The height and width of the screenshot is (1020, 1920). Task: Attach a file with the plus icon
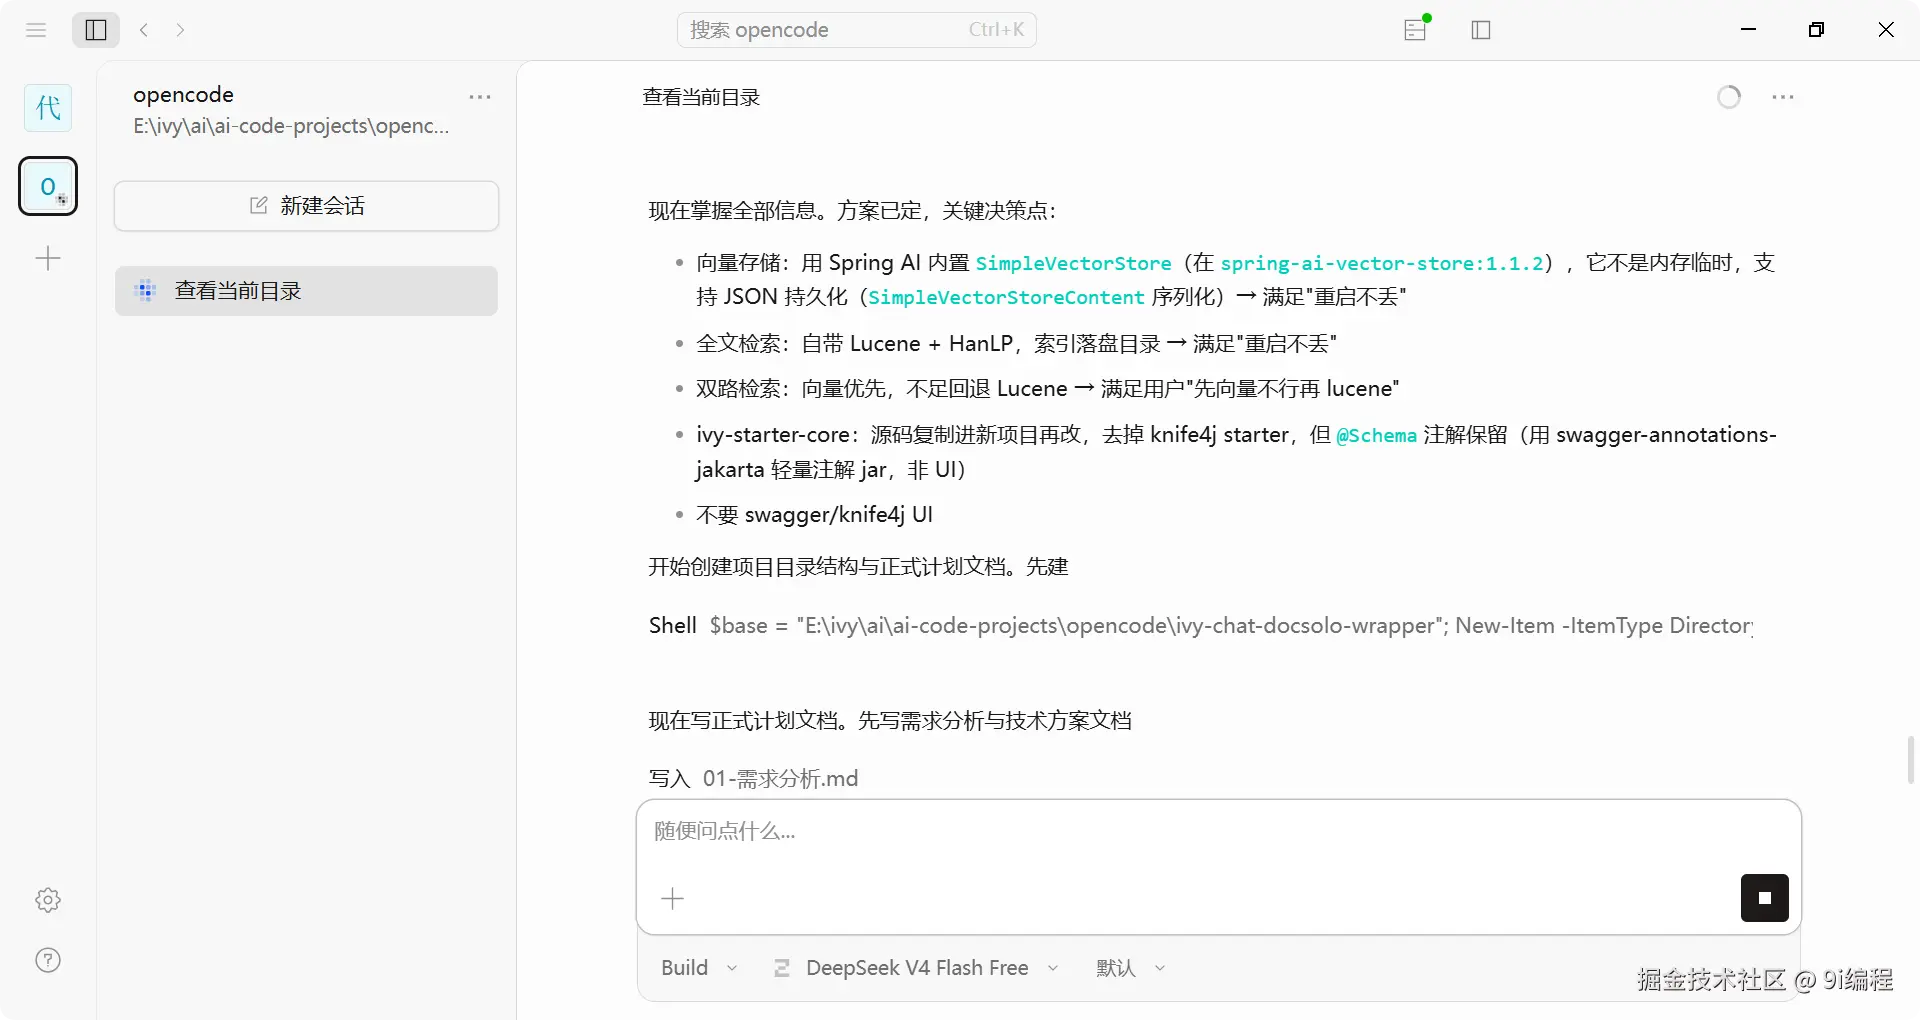673,899
